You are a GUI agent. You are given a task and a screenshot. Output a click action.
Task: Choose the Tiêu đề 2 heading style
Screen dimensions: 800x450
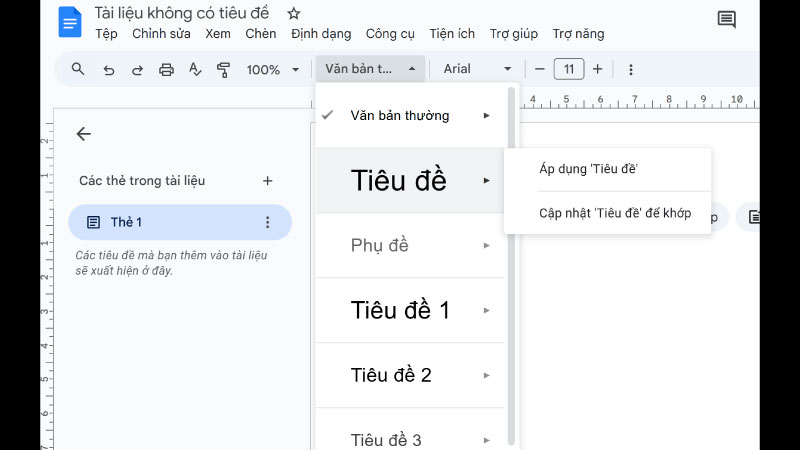[410, 376]
